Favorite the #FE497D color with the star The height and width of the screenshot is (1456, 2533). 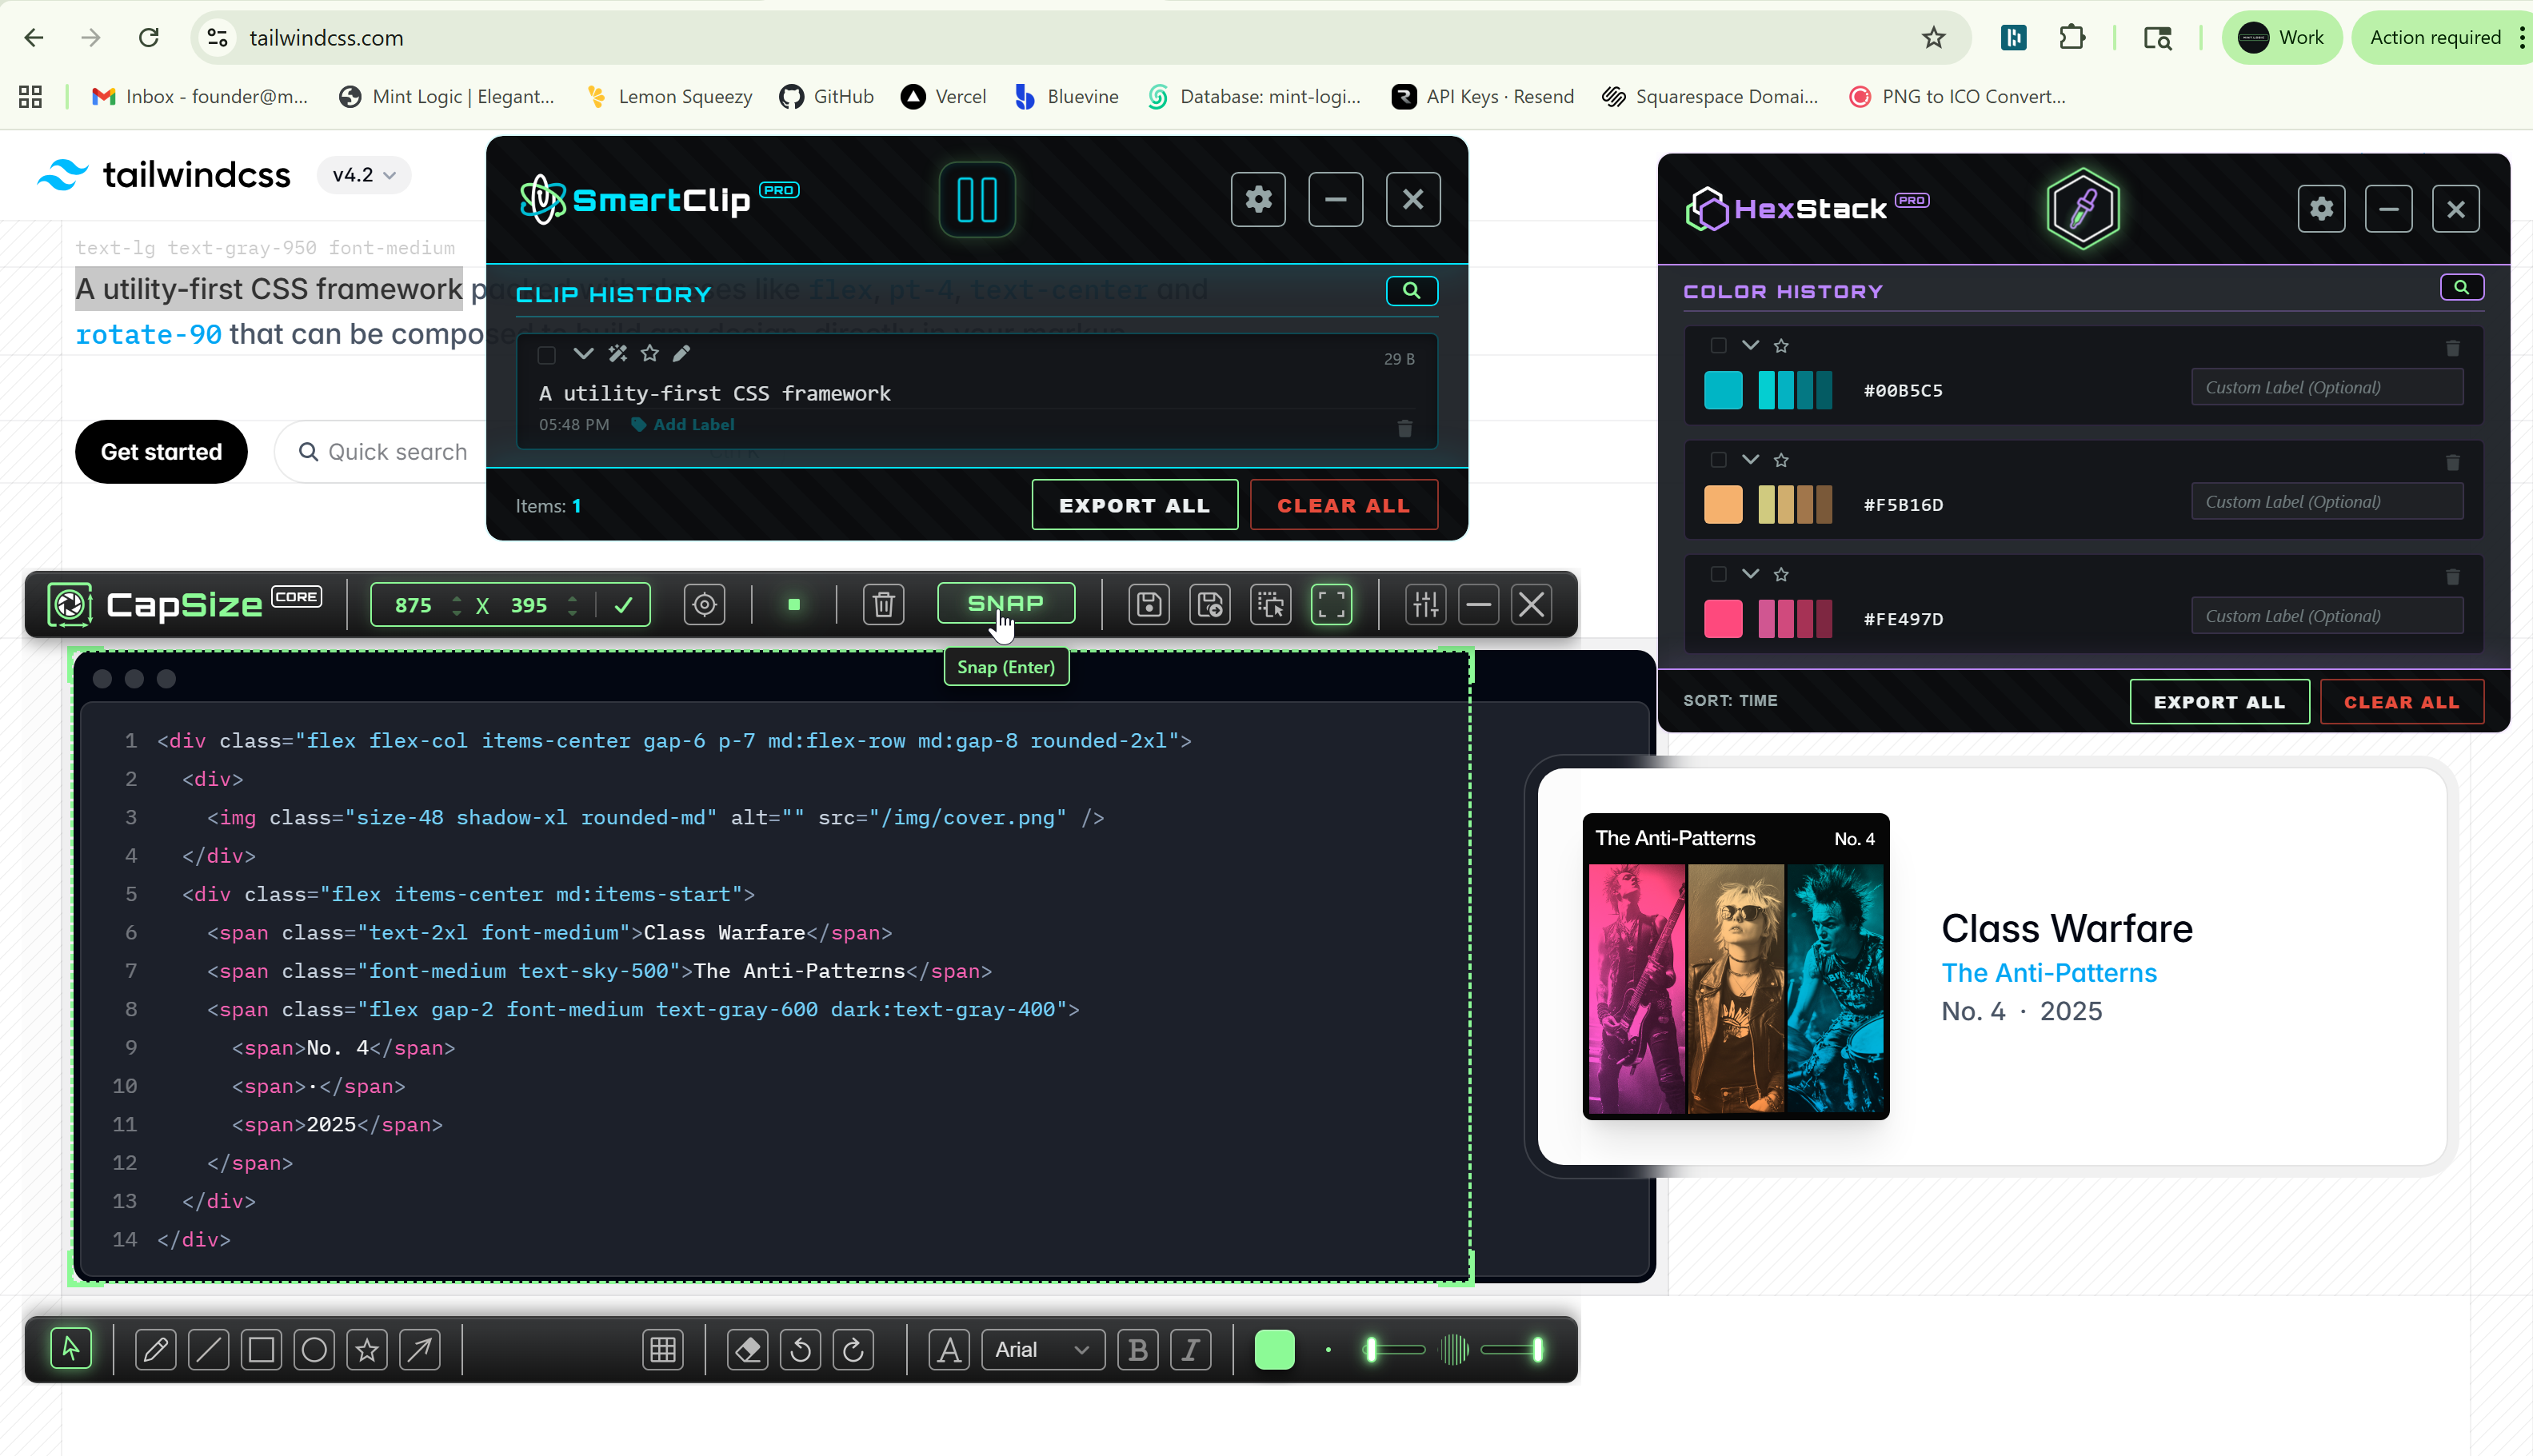tap(1781, 574)
